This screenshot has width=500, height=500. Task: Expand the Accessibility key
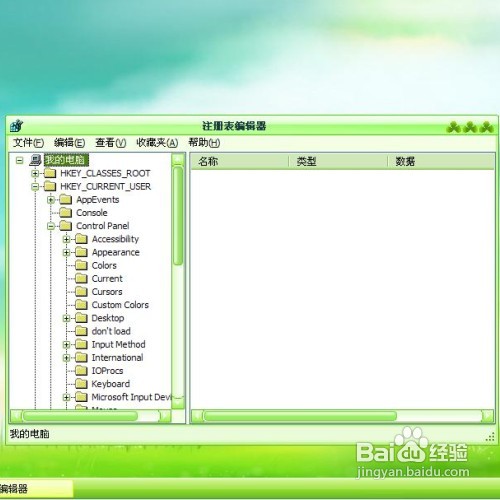pyautogui.click(x=66, y=239)
